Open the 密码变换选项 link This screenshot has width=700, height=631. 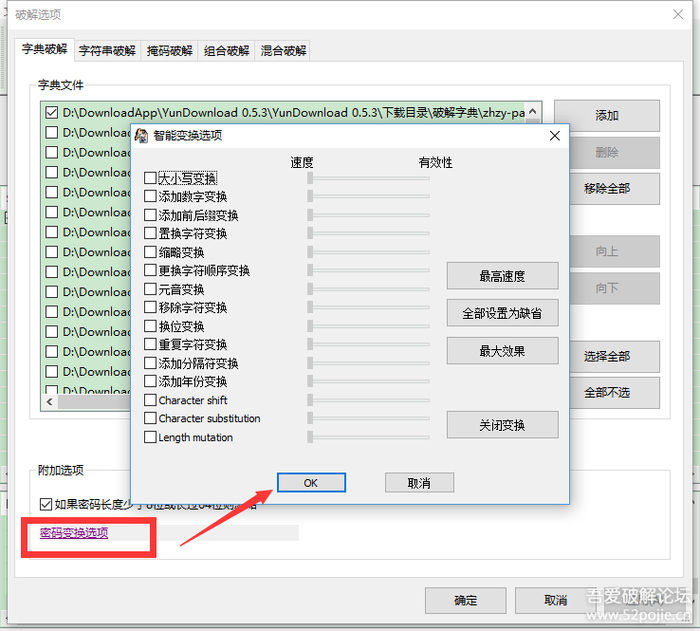tap(74, 533)
